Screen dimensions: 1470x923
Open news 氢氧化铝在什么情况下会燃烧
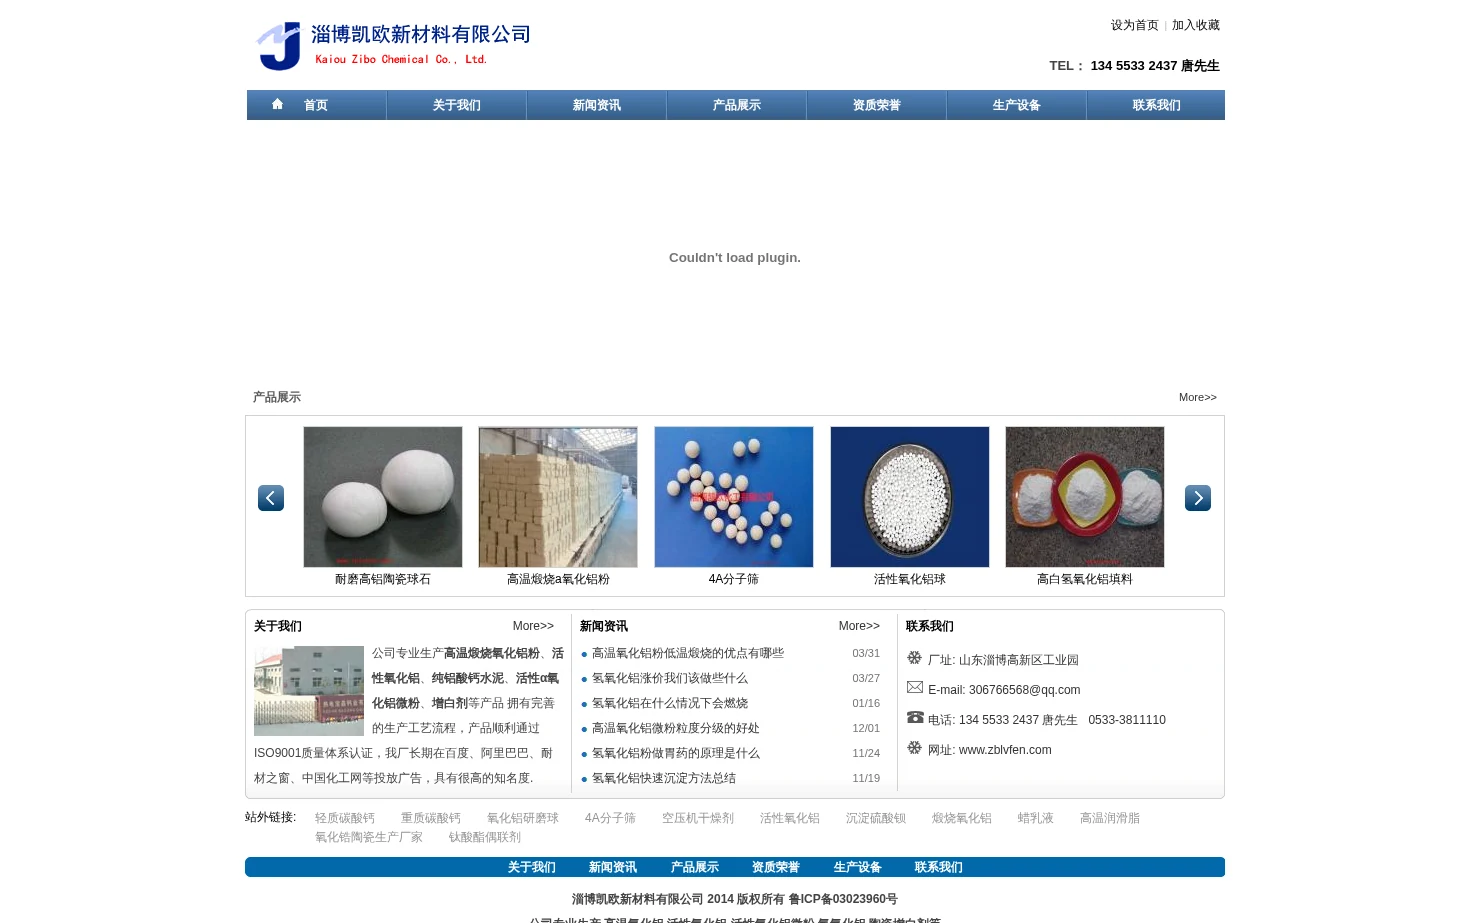pos(670,703)
